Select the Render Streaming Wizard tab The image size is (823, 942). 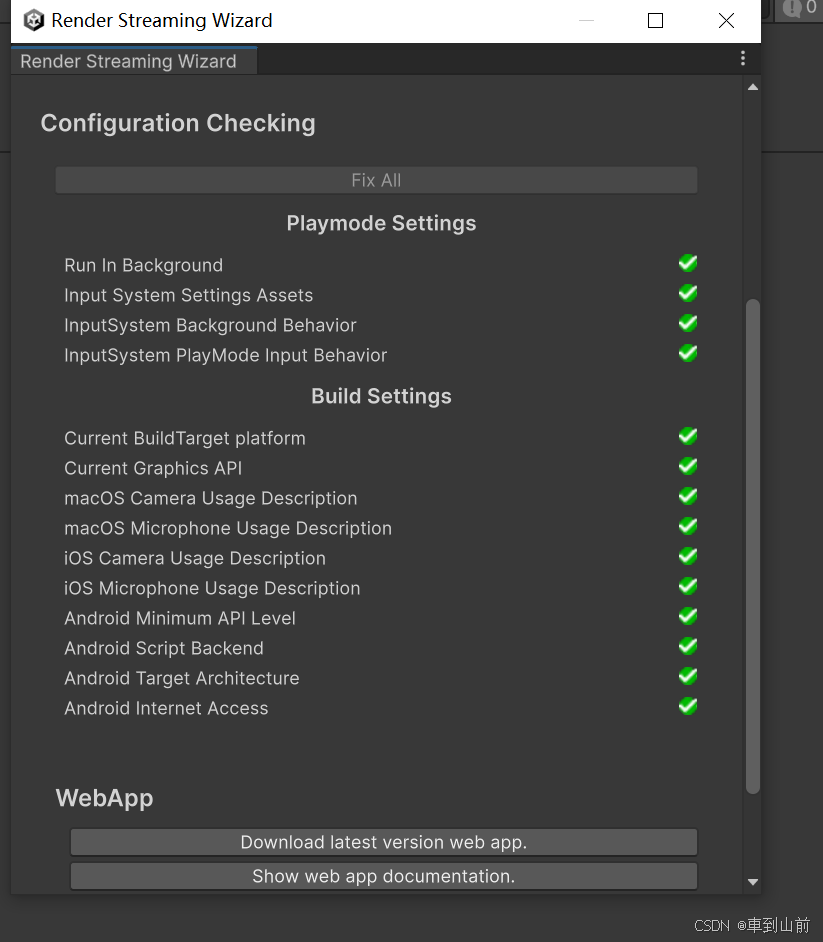pos(134,61)
